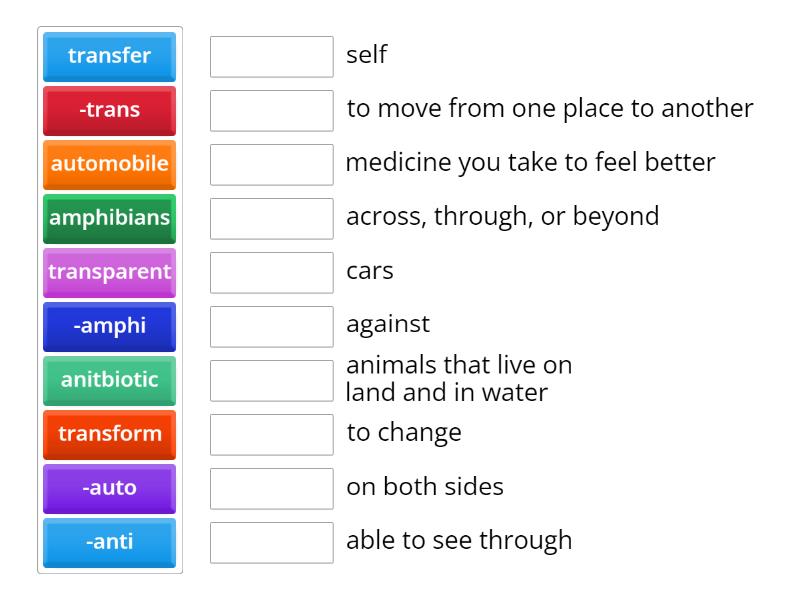Click the box beside 'animals that live on land and in water'
This screenshot has width=800, height=600.
coord(271,381)
